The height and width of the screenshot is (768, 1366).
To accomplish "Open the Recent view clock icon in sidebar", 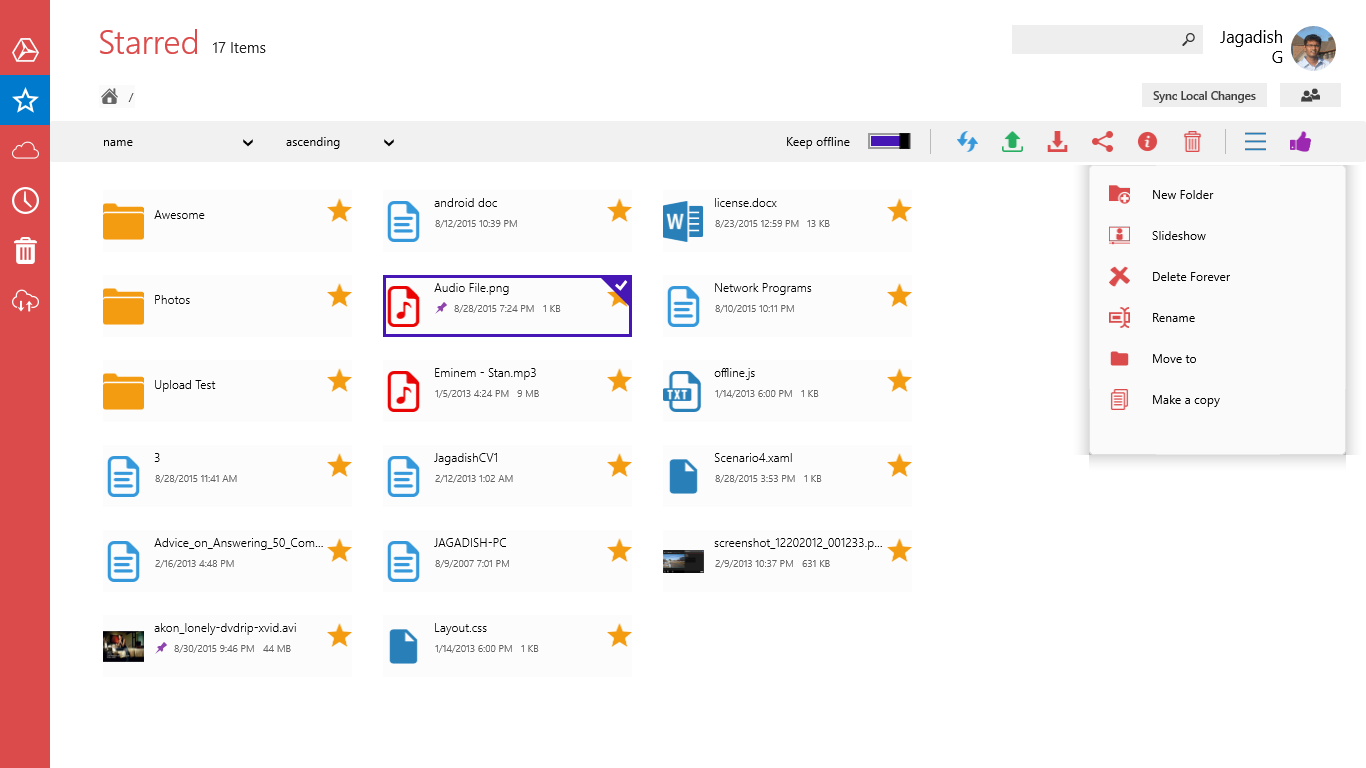I will [x=25, y=200].
